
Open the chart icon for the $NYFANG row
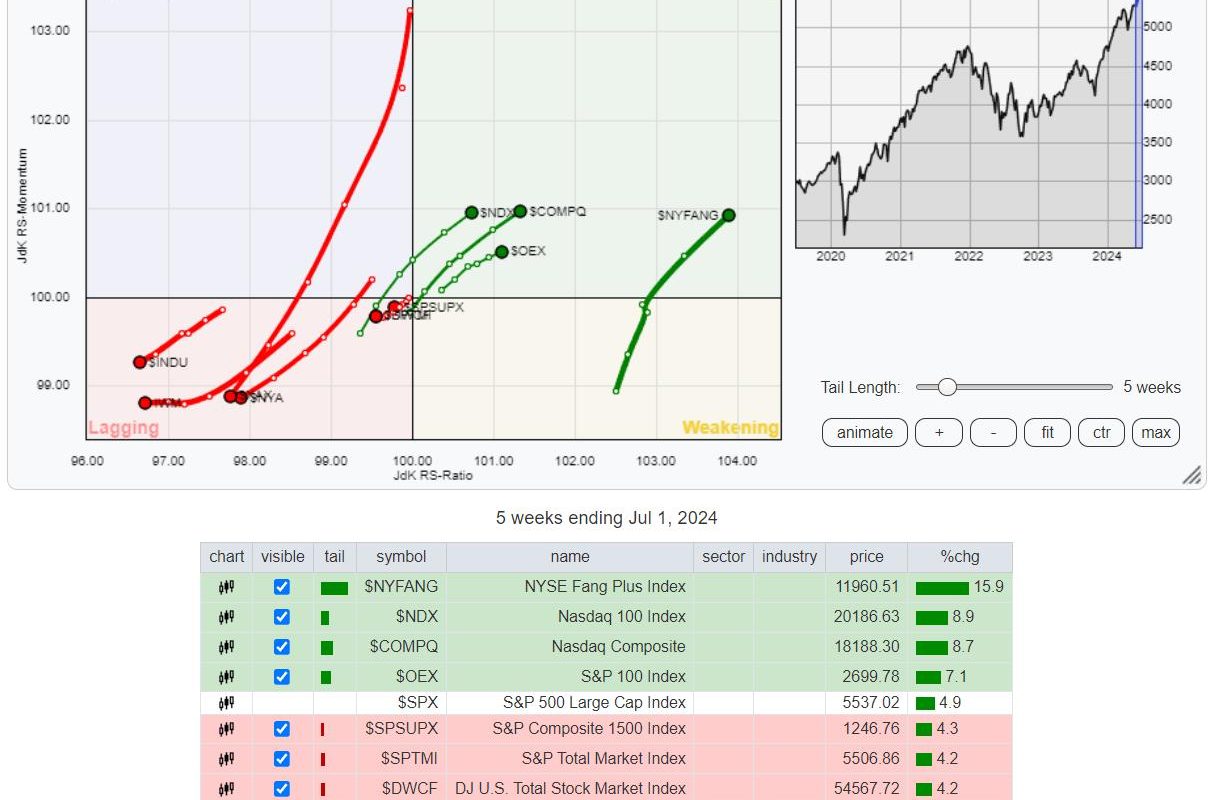tap(227, 587)
